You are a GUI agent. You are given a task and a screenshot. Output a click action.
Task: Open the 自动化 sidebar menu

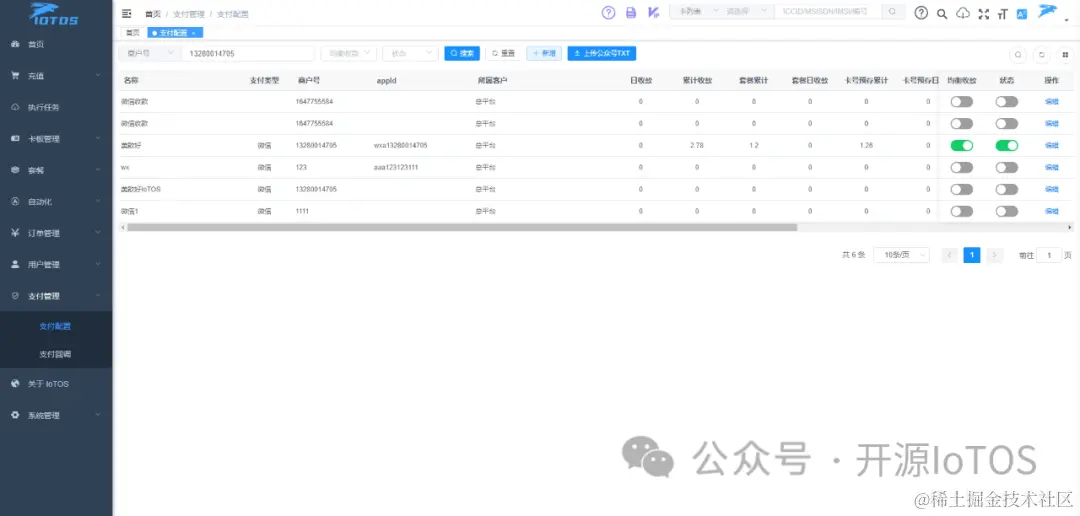[55, 202]
